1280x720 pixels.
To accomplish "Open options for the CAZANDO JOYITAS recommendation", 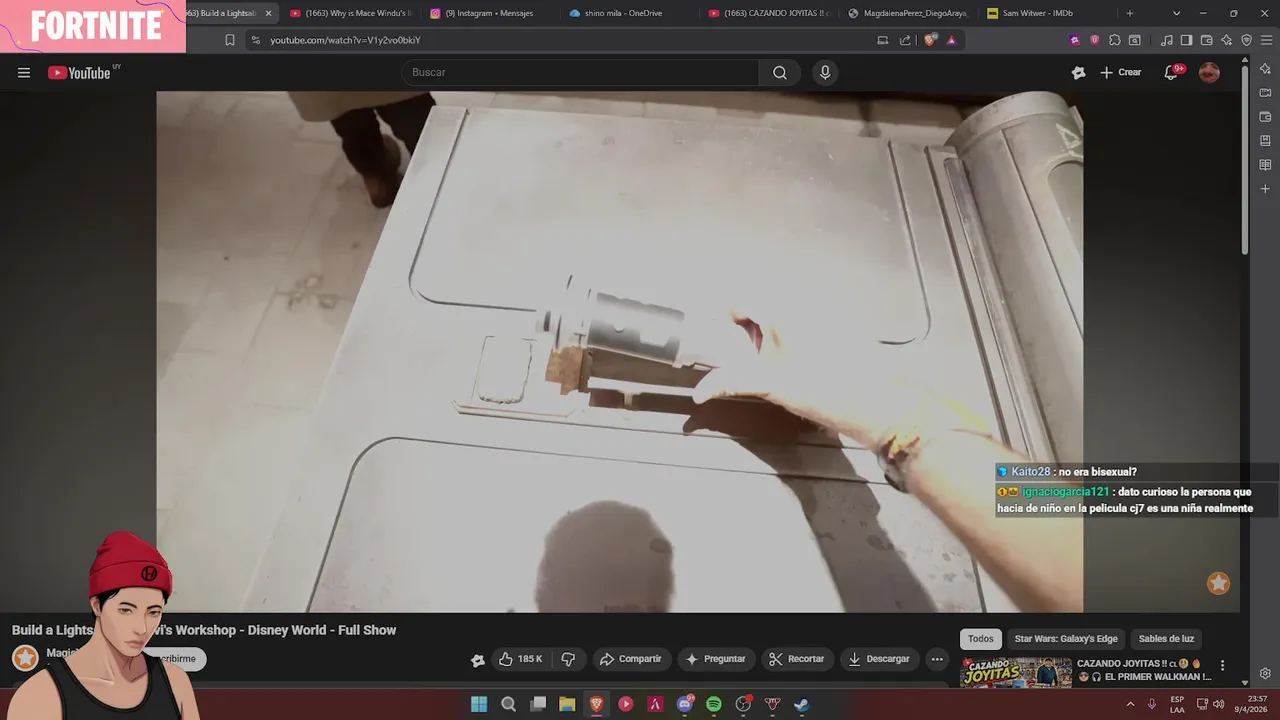I will coord(1222,666).
